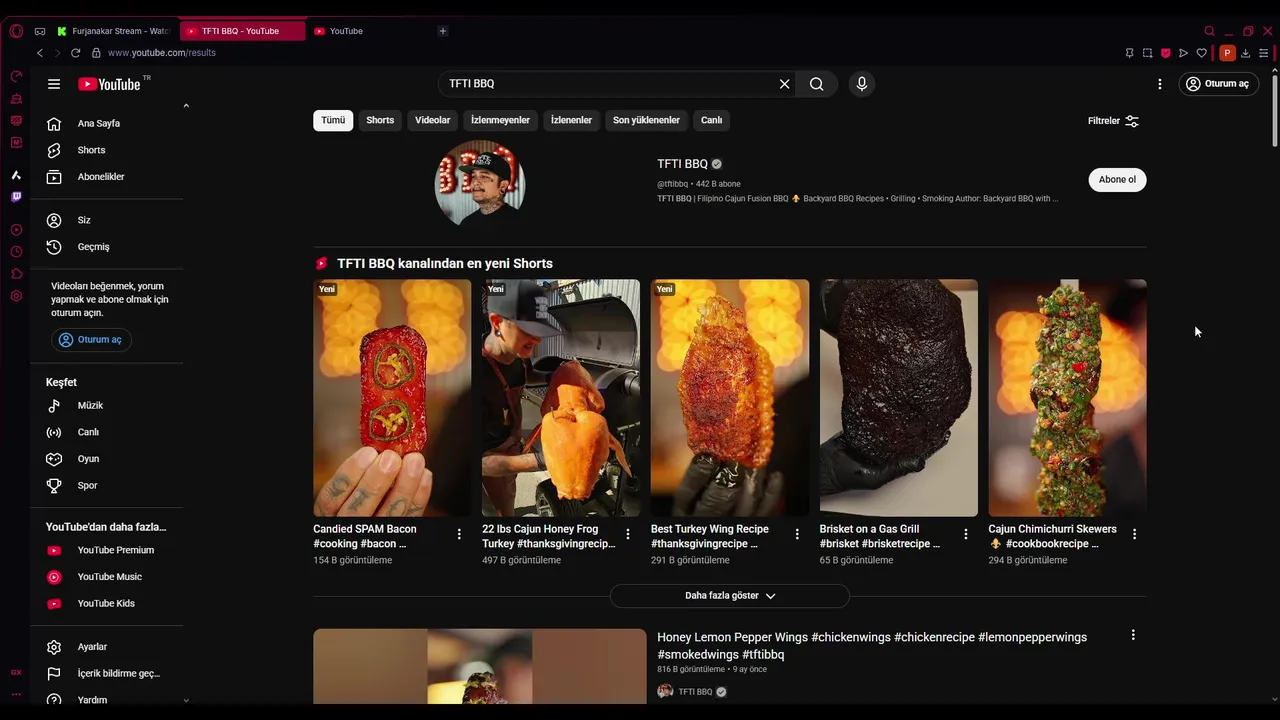Open YouTube Kids link

(x=107, y=604)
